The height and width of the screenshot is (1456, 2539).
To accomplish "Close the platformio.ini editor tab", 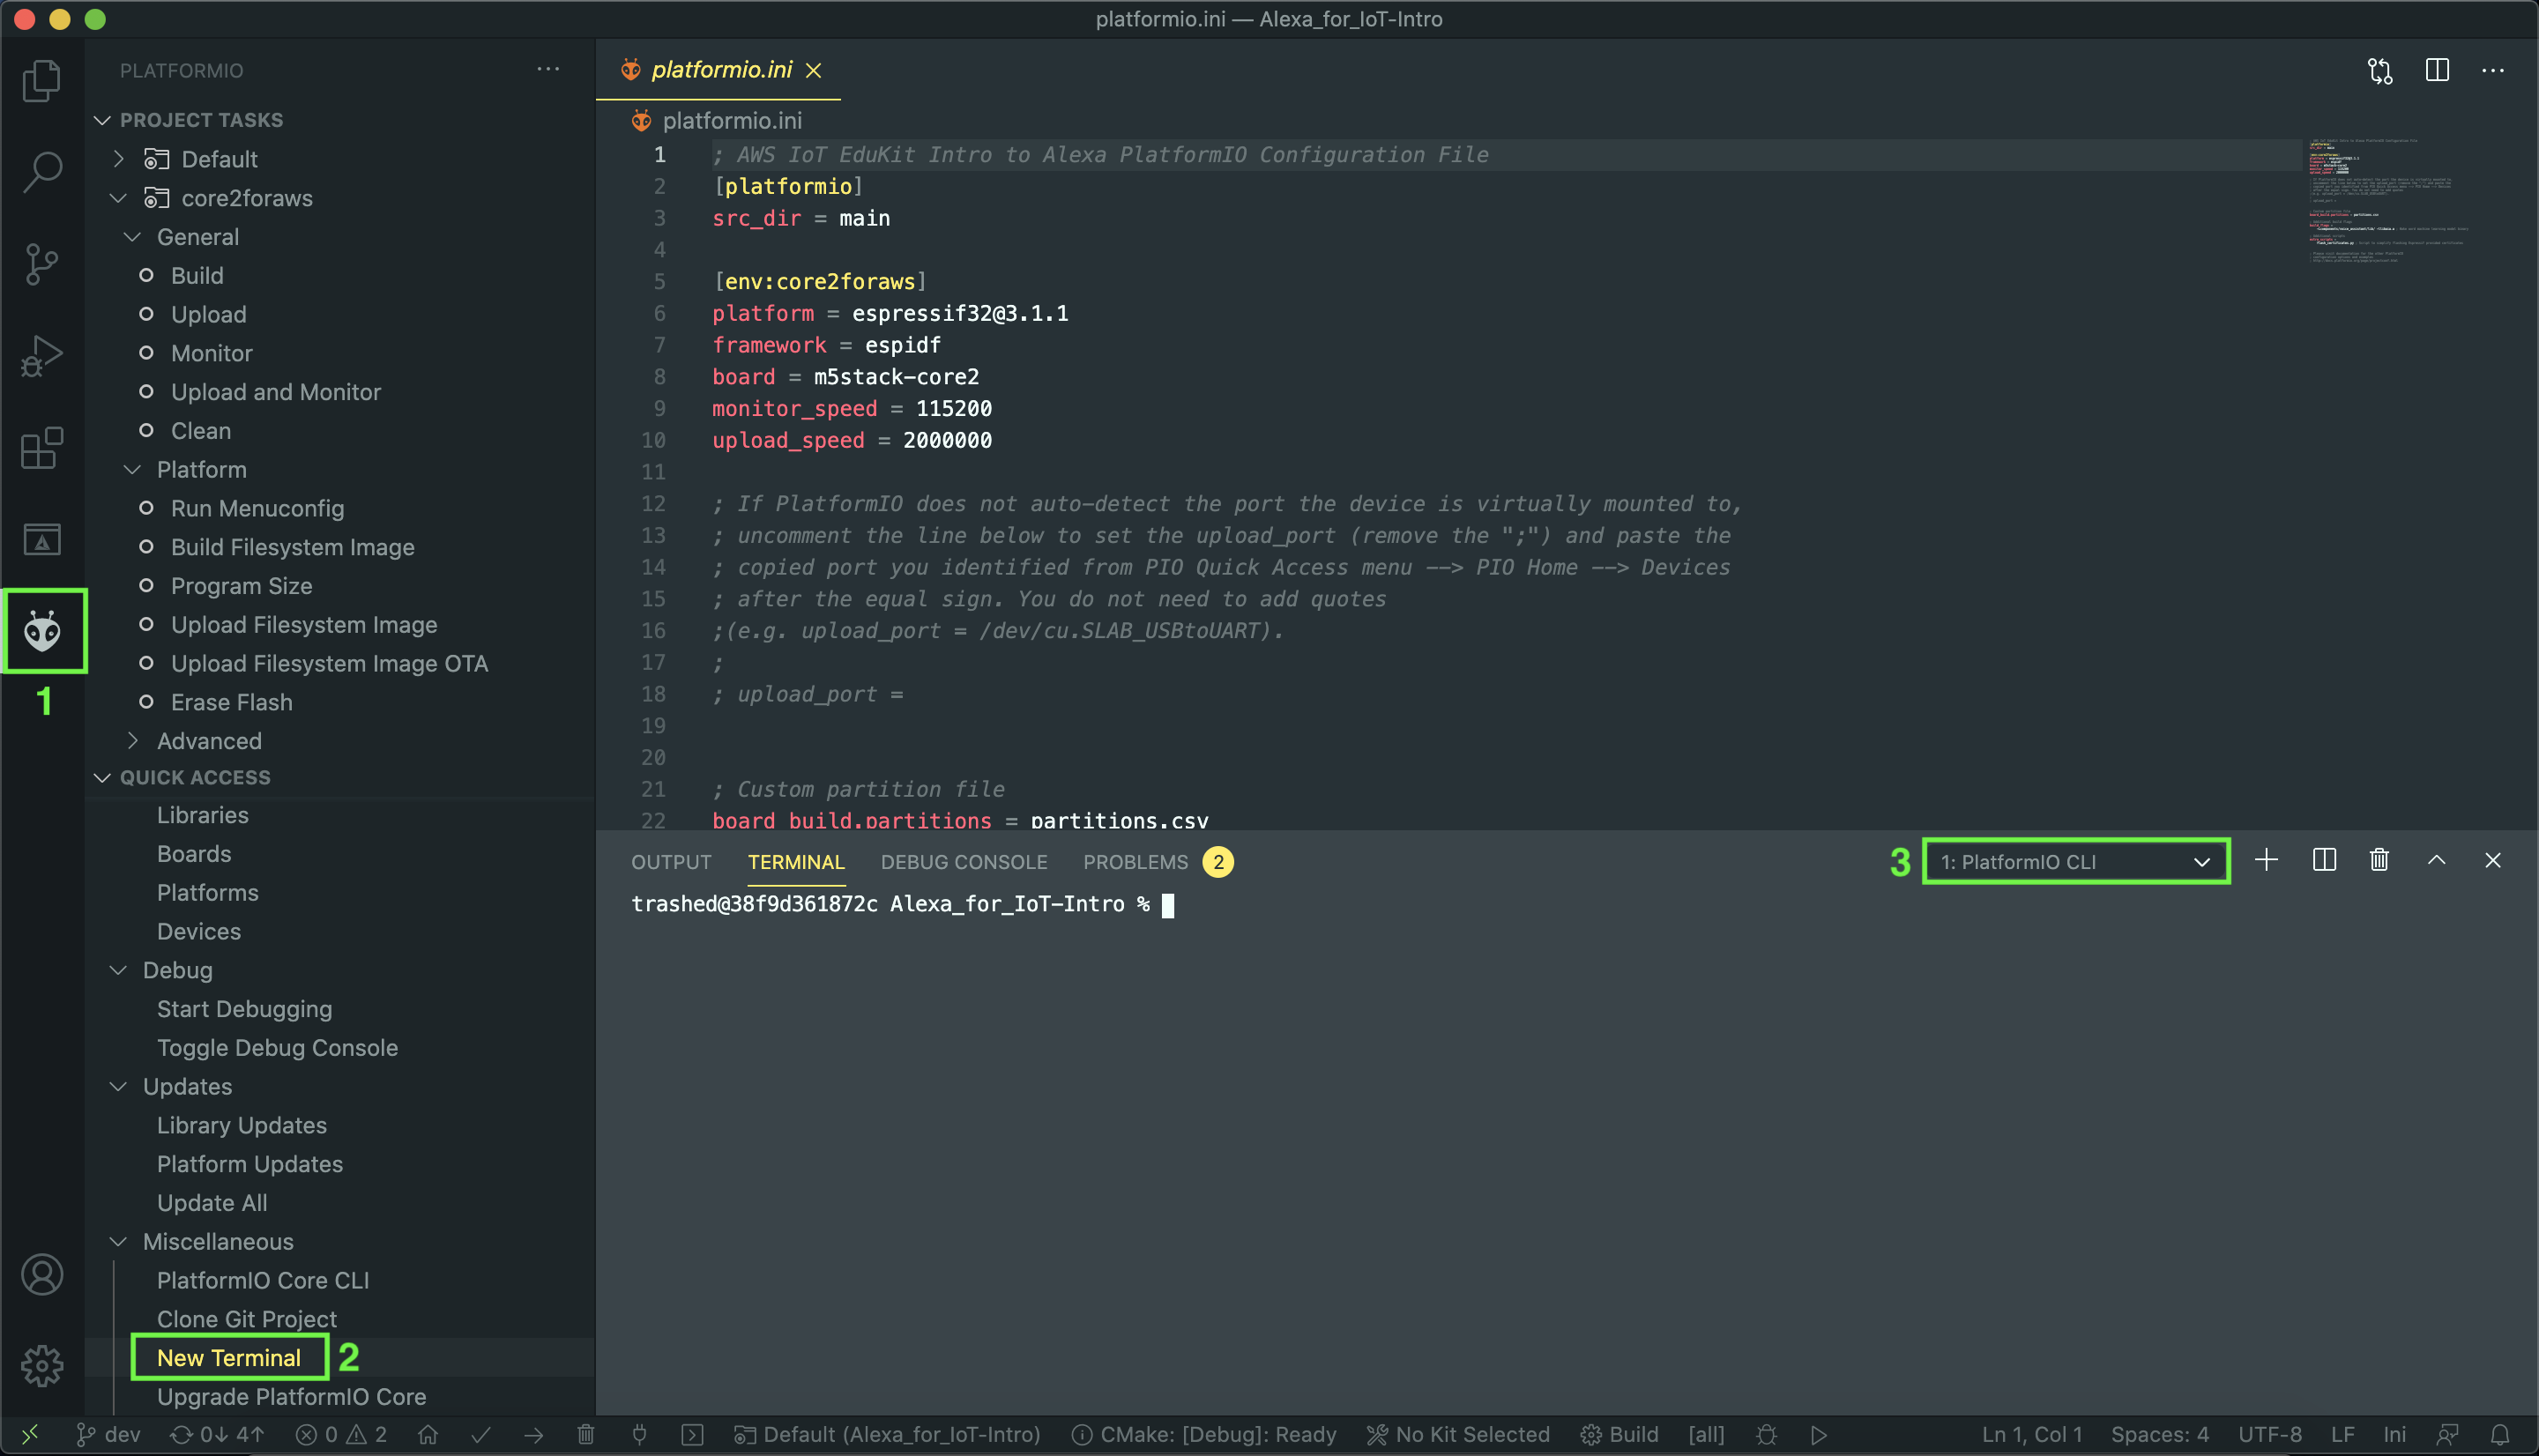I will tap(814, 70).
